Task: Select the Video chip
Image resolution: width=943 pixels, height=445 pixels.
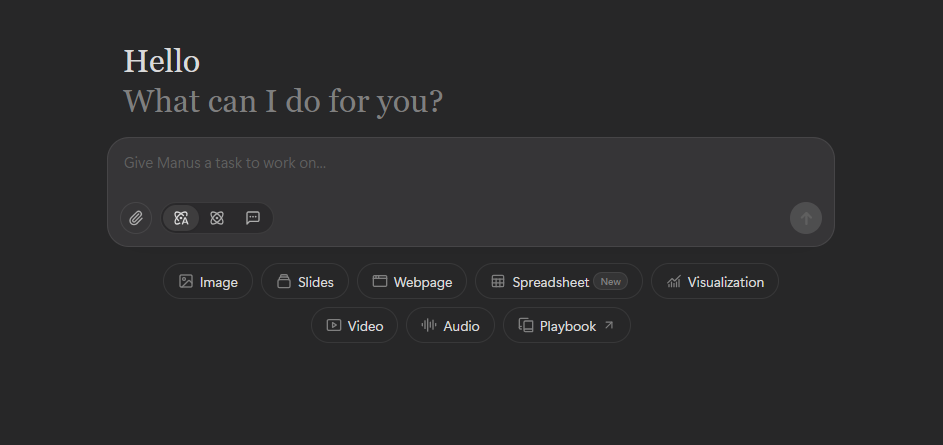Action: click(x=354, y=325)
